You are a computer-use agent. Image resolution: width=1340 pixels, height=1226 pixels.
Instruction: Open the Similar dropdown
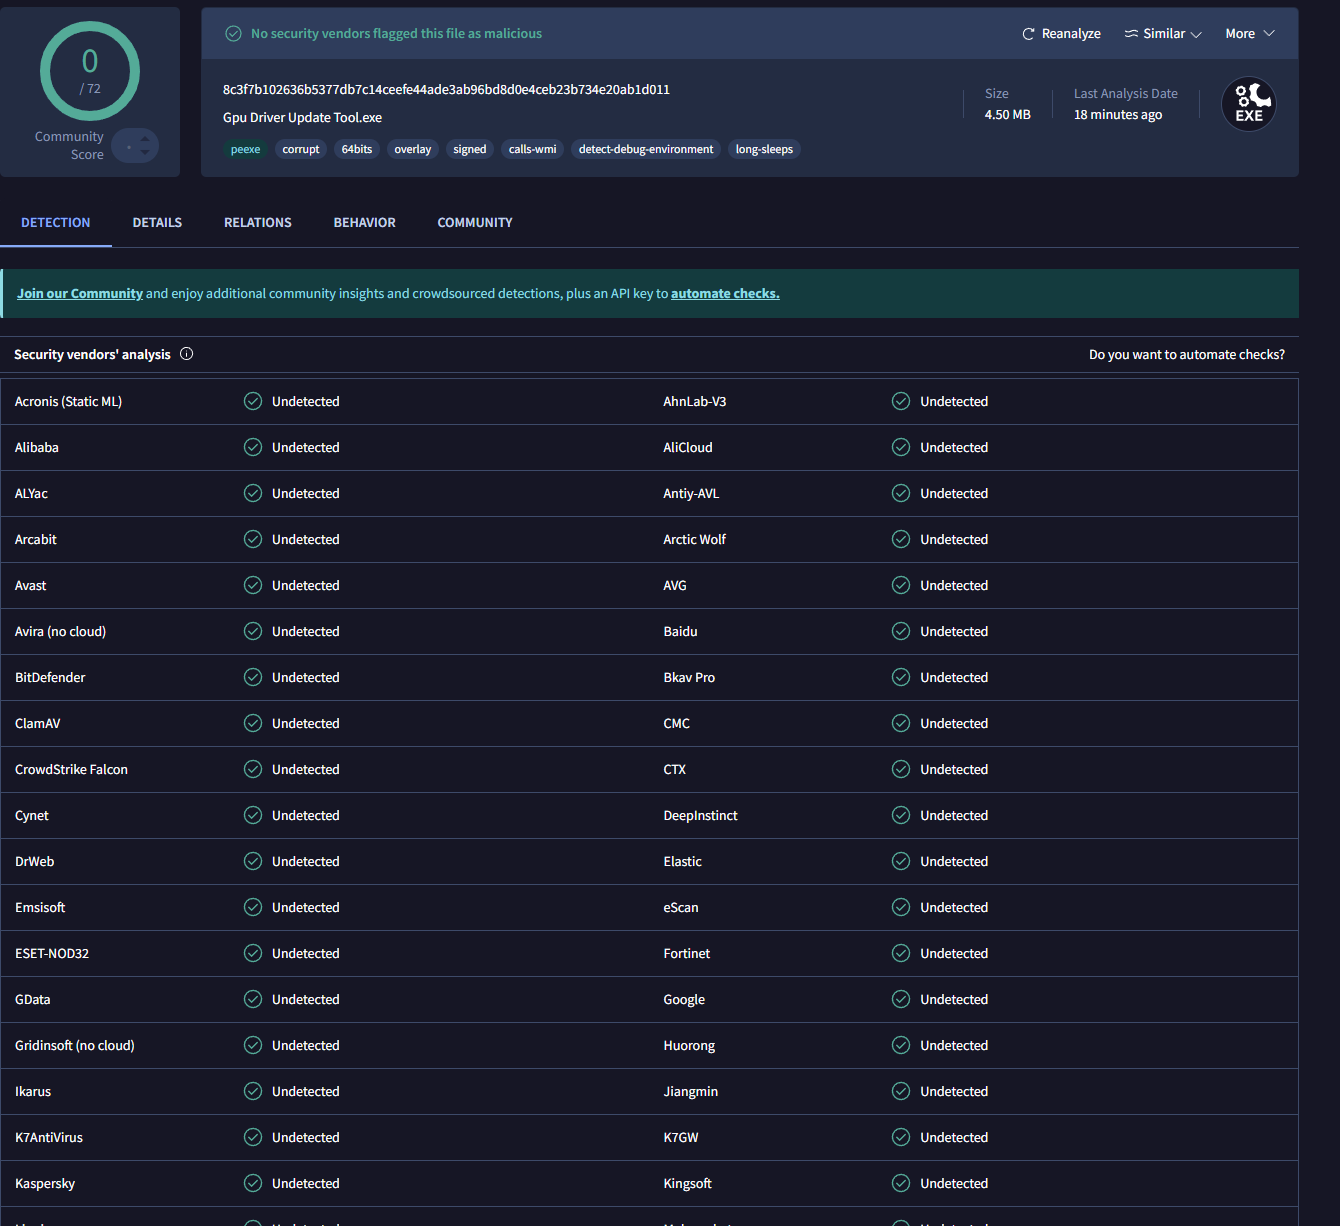pyautogui.click(x=1163, y=34)
